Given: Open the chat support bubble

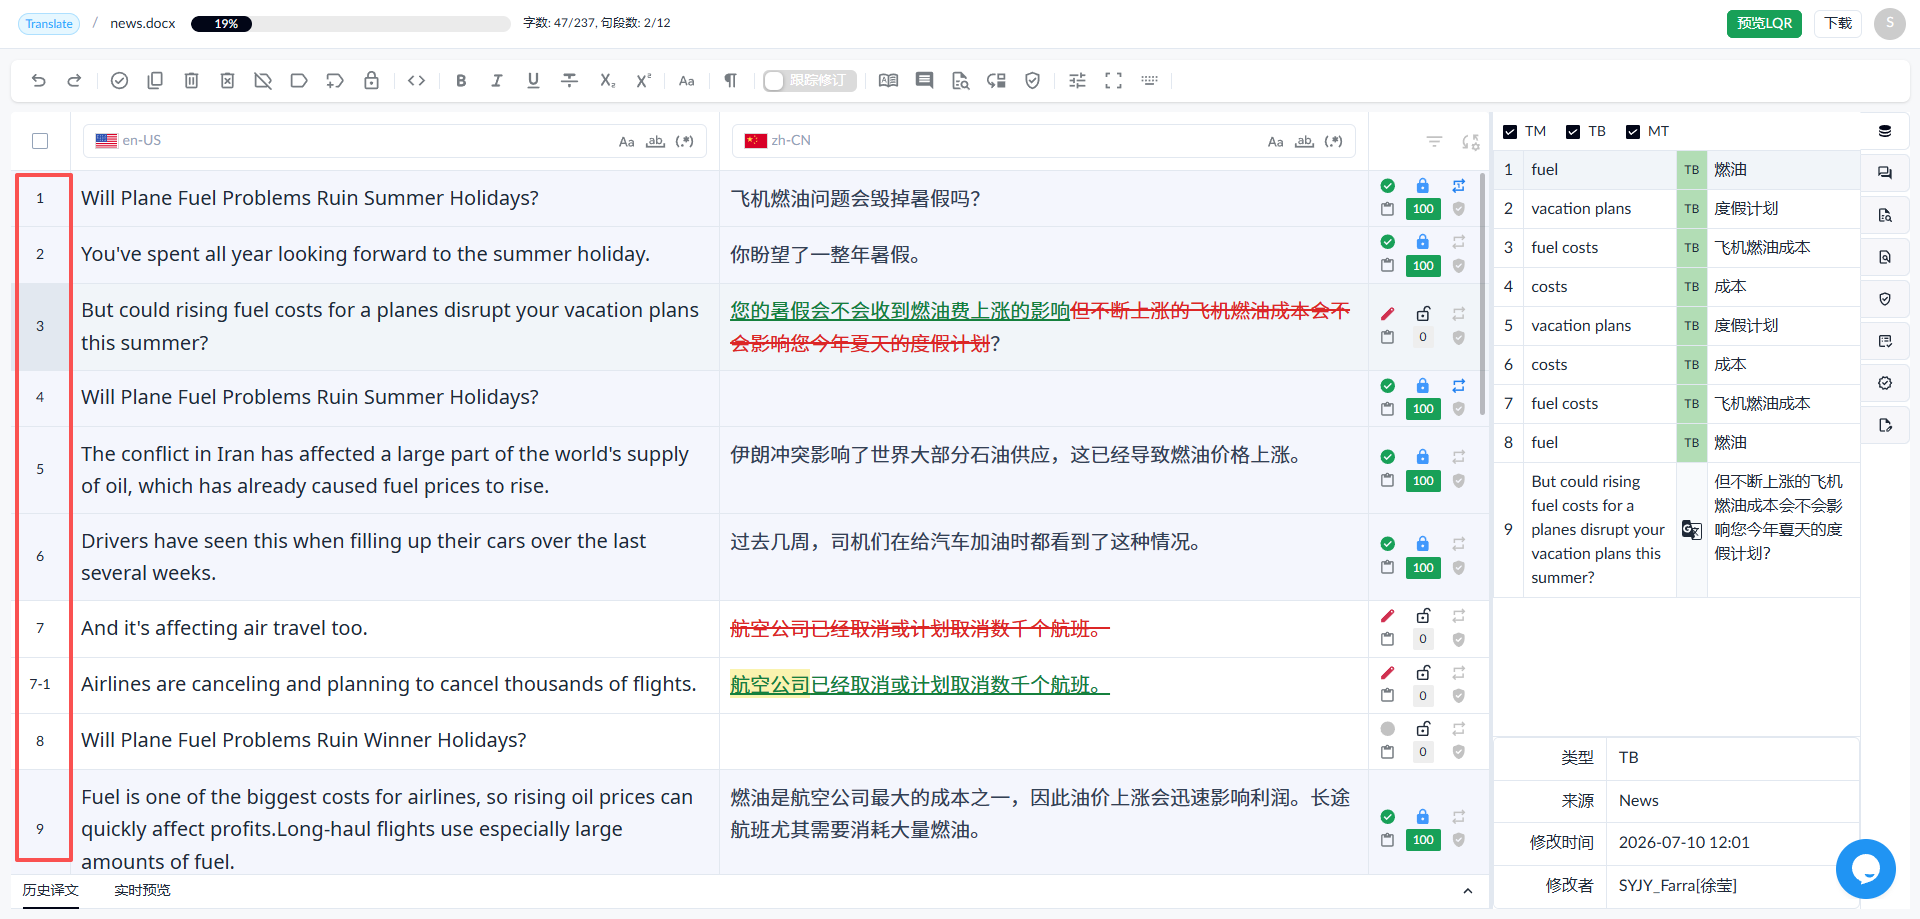Looking at the screenshot, I should click(1865, 869).
